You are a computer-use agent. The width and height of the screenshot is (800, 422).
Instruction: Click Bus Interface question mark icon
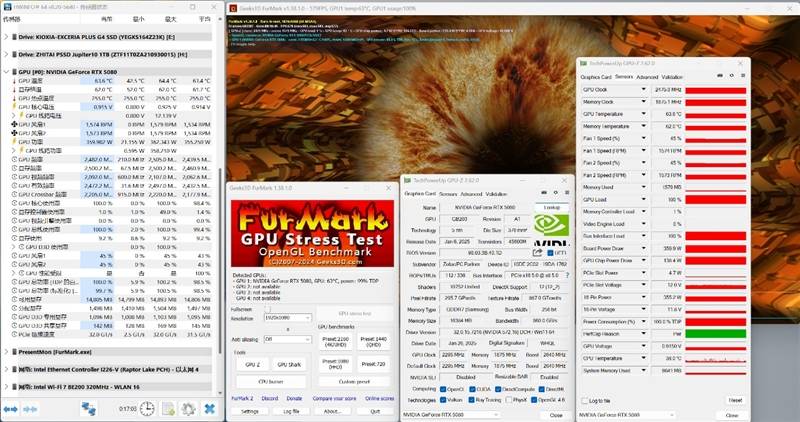coord(567,275)
